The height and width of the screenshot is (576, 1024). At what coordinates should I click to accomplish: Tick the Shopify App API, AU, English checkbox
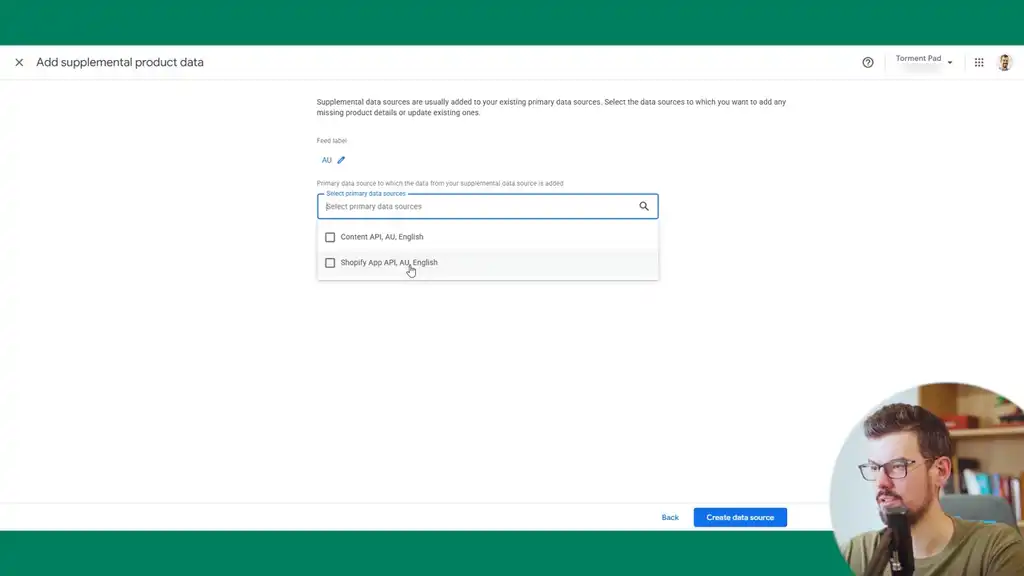pos(330,262)
